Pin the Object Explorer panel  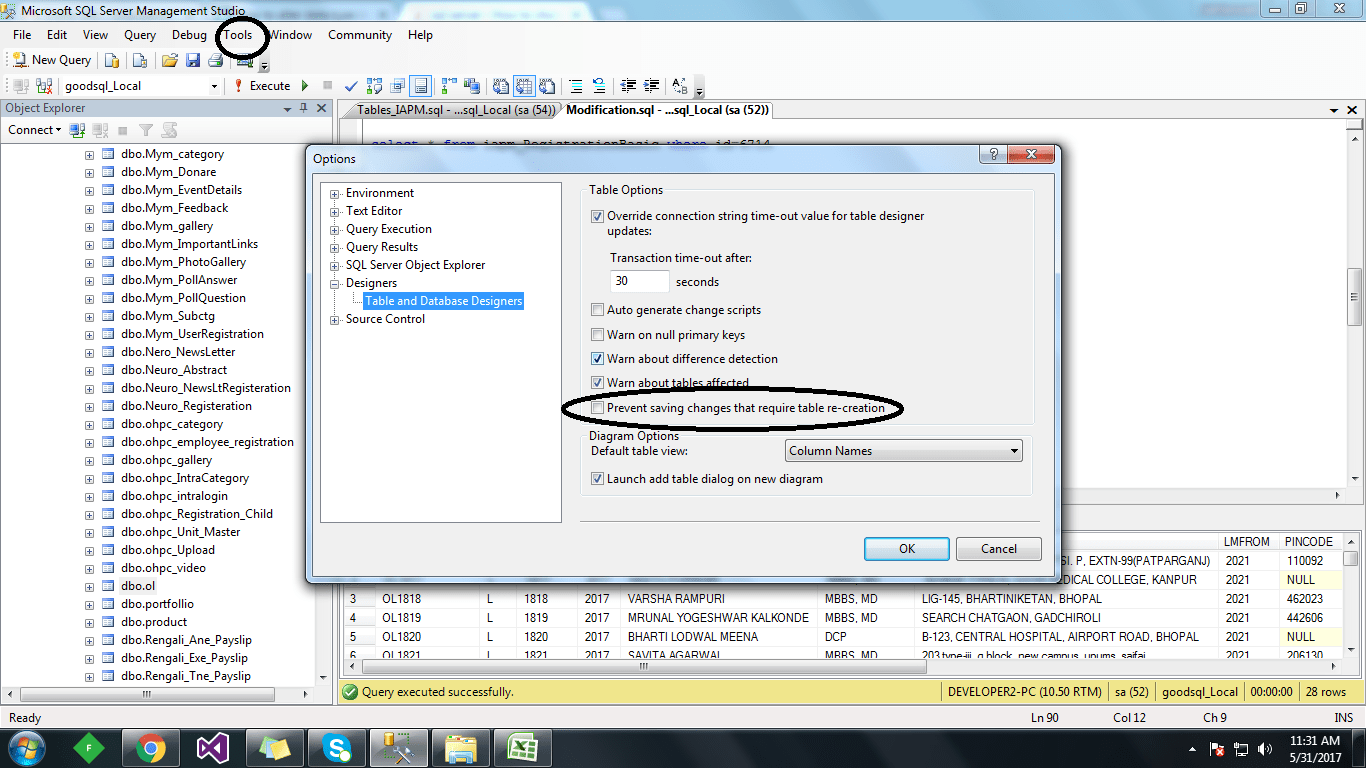tap(303, 108)
